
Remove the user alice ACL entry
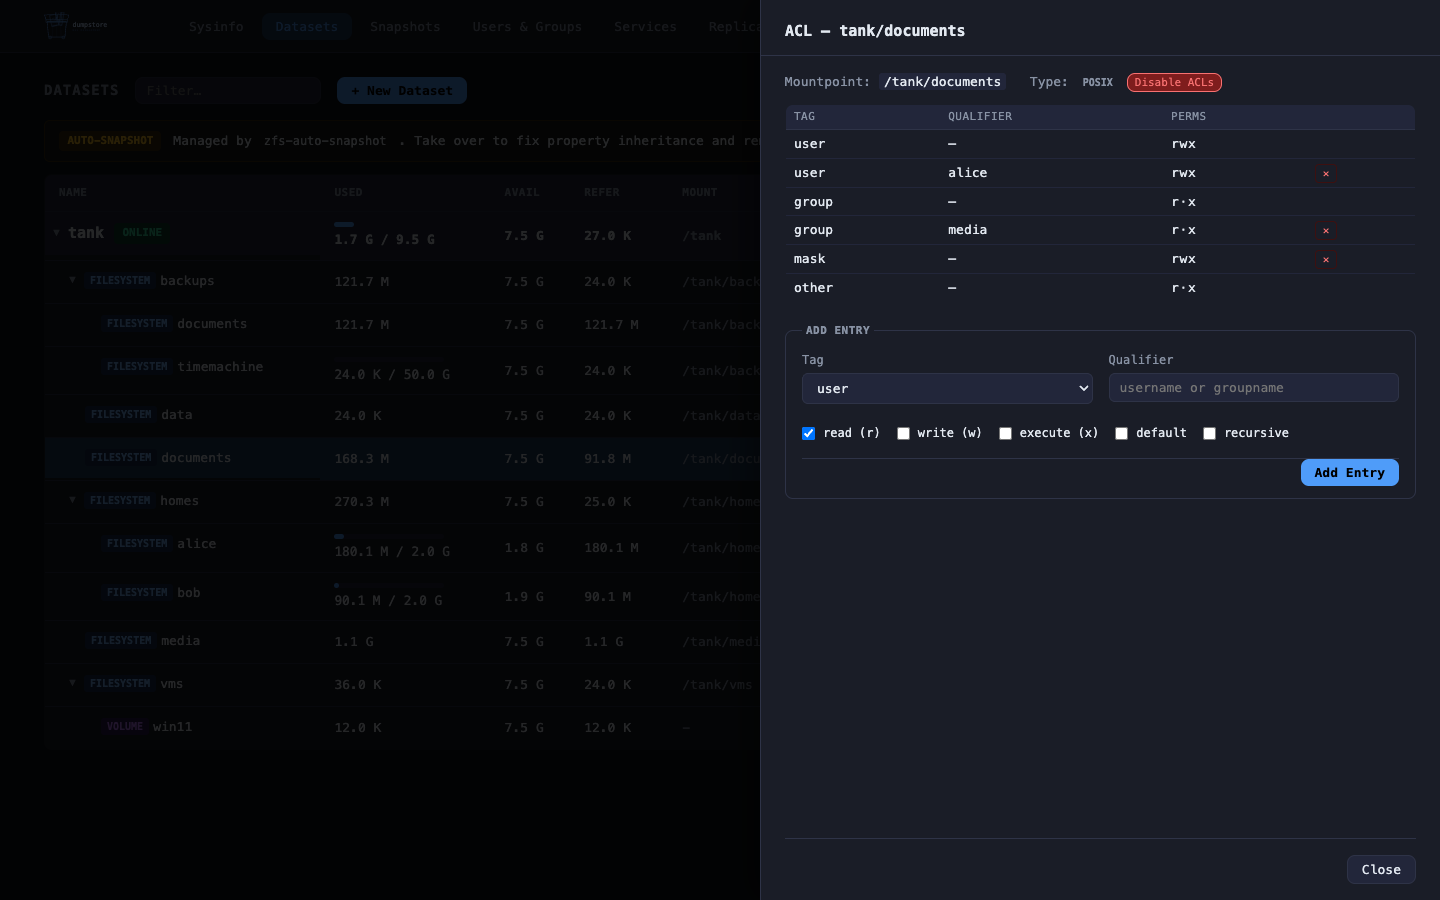tap(1326, 174)
